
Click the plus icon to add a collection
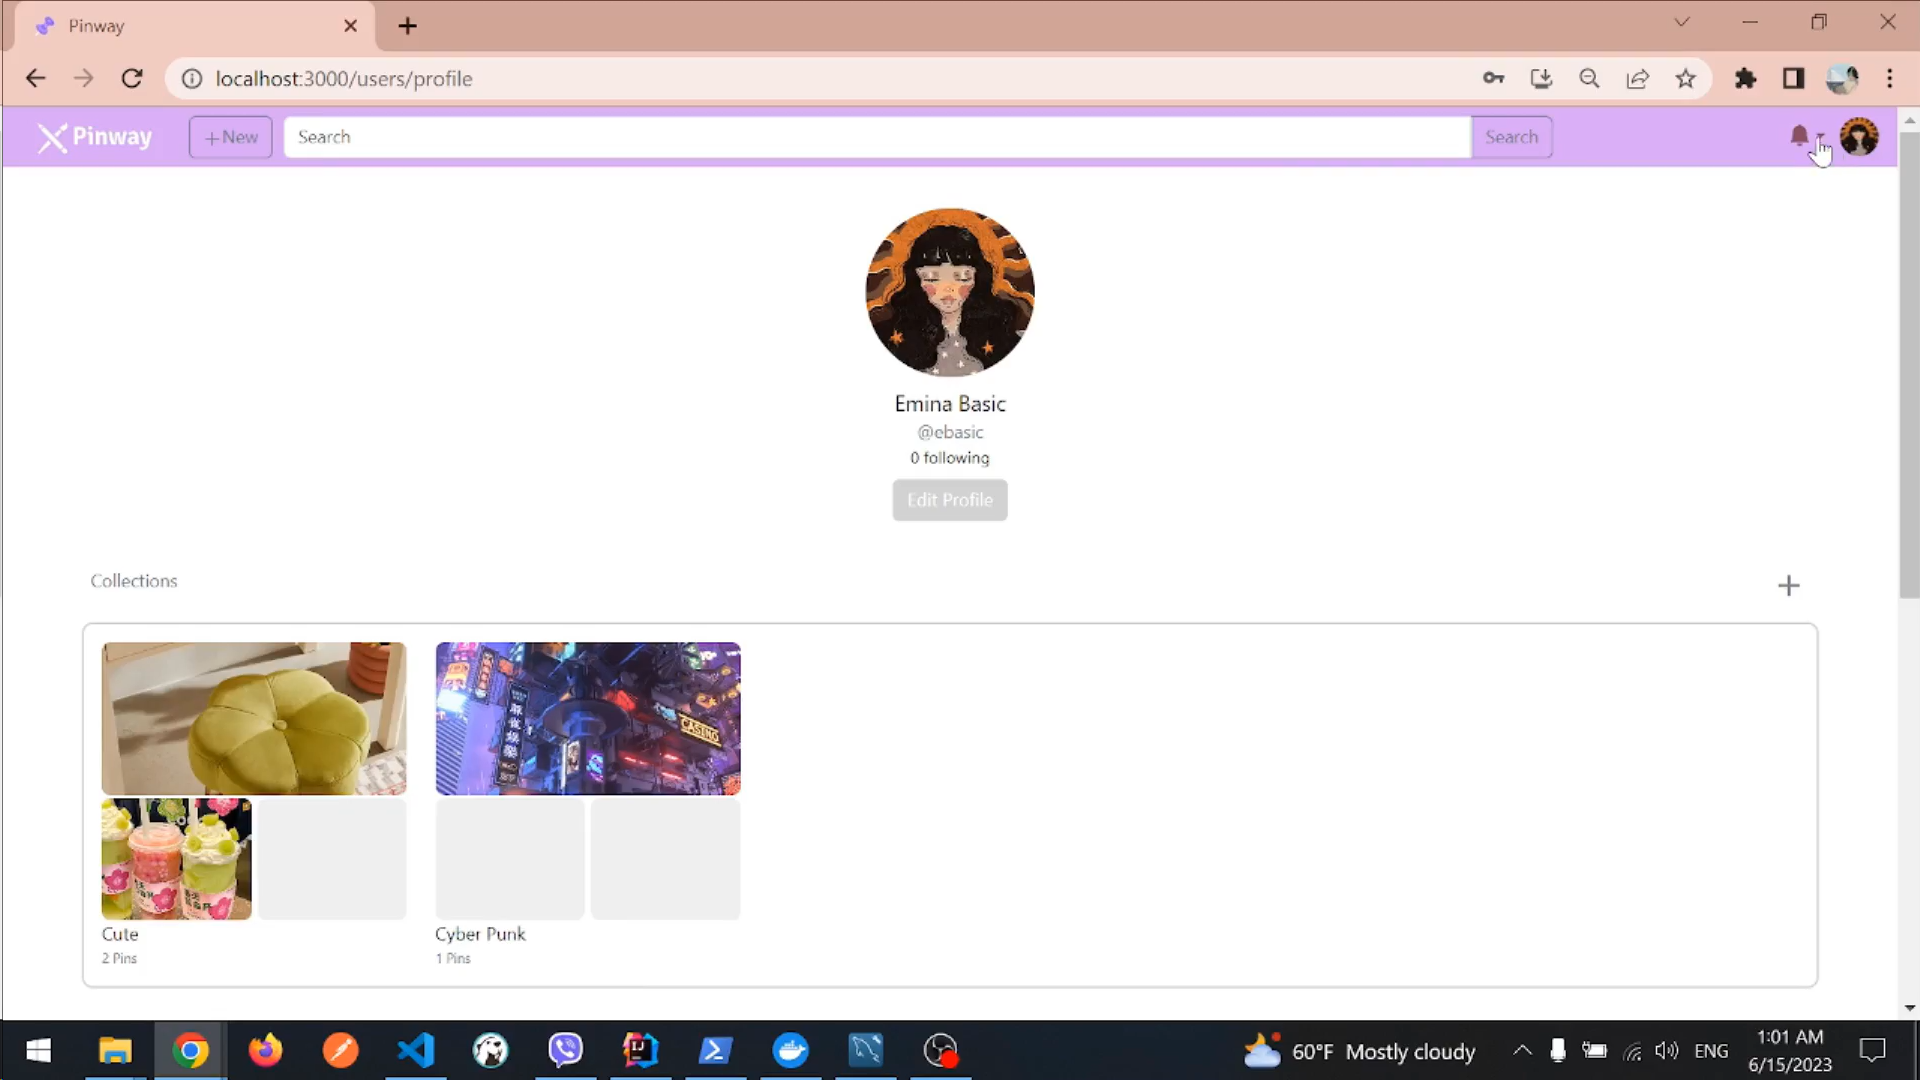click(x=1789, y=585)
